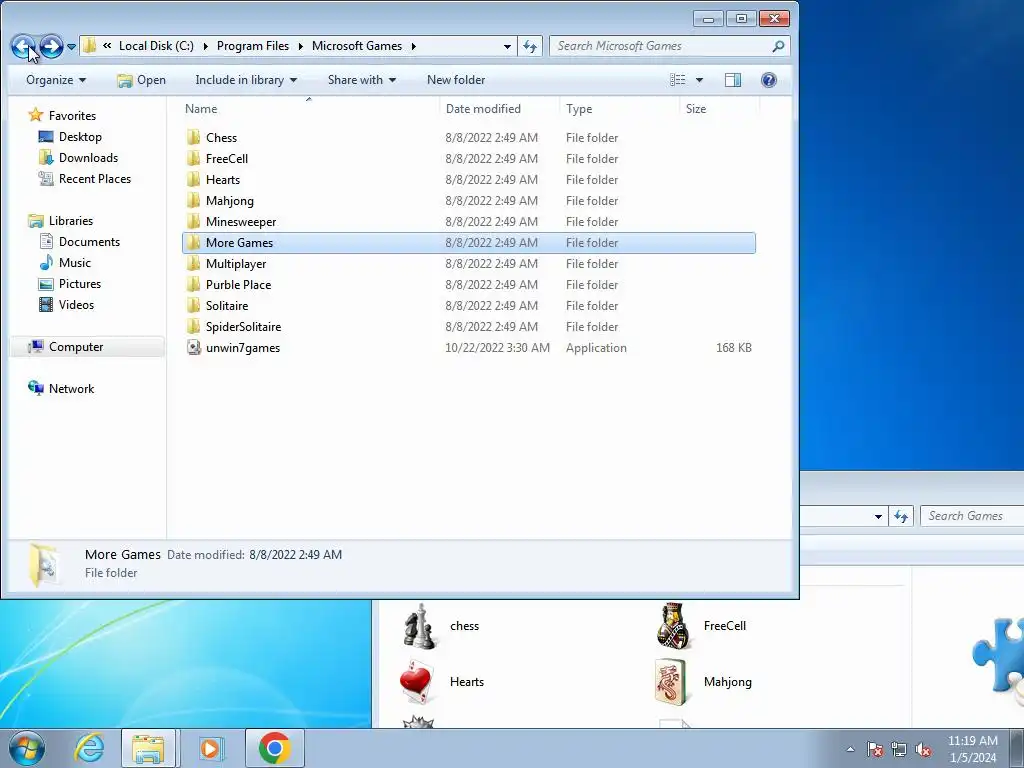Launch Google Chrome from taskbar

coord(274,748)
